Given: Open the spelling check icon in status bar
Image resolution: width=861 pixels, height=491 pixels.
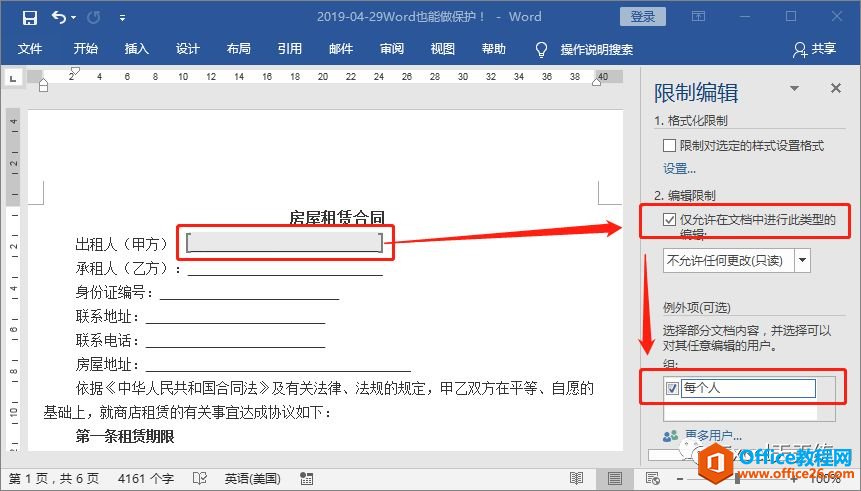Looking at the screenshot, I should click(200, 478).
